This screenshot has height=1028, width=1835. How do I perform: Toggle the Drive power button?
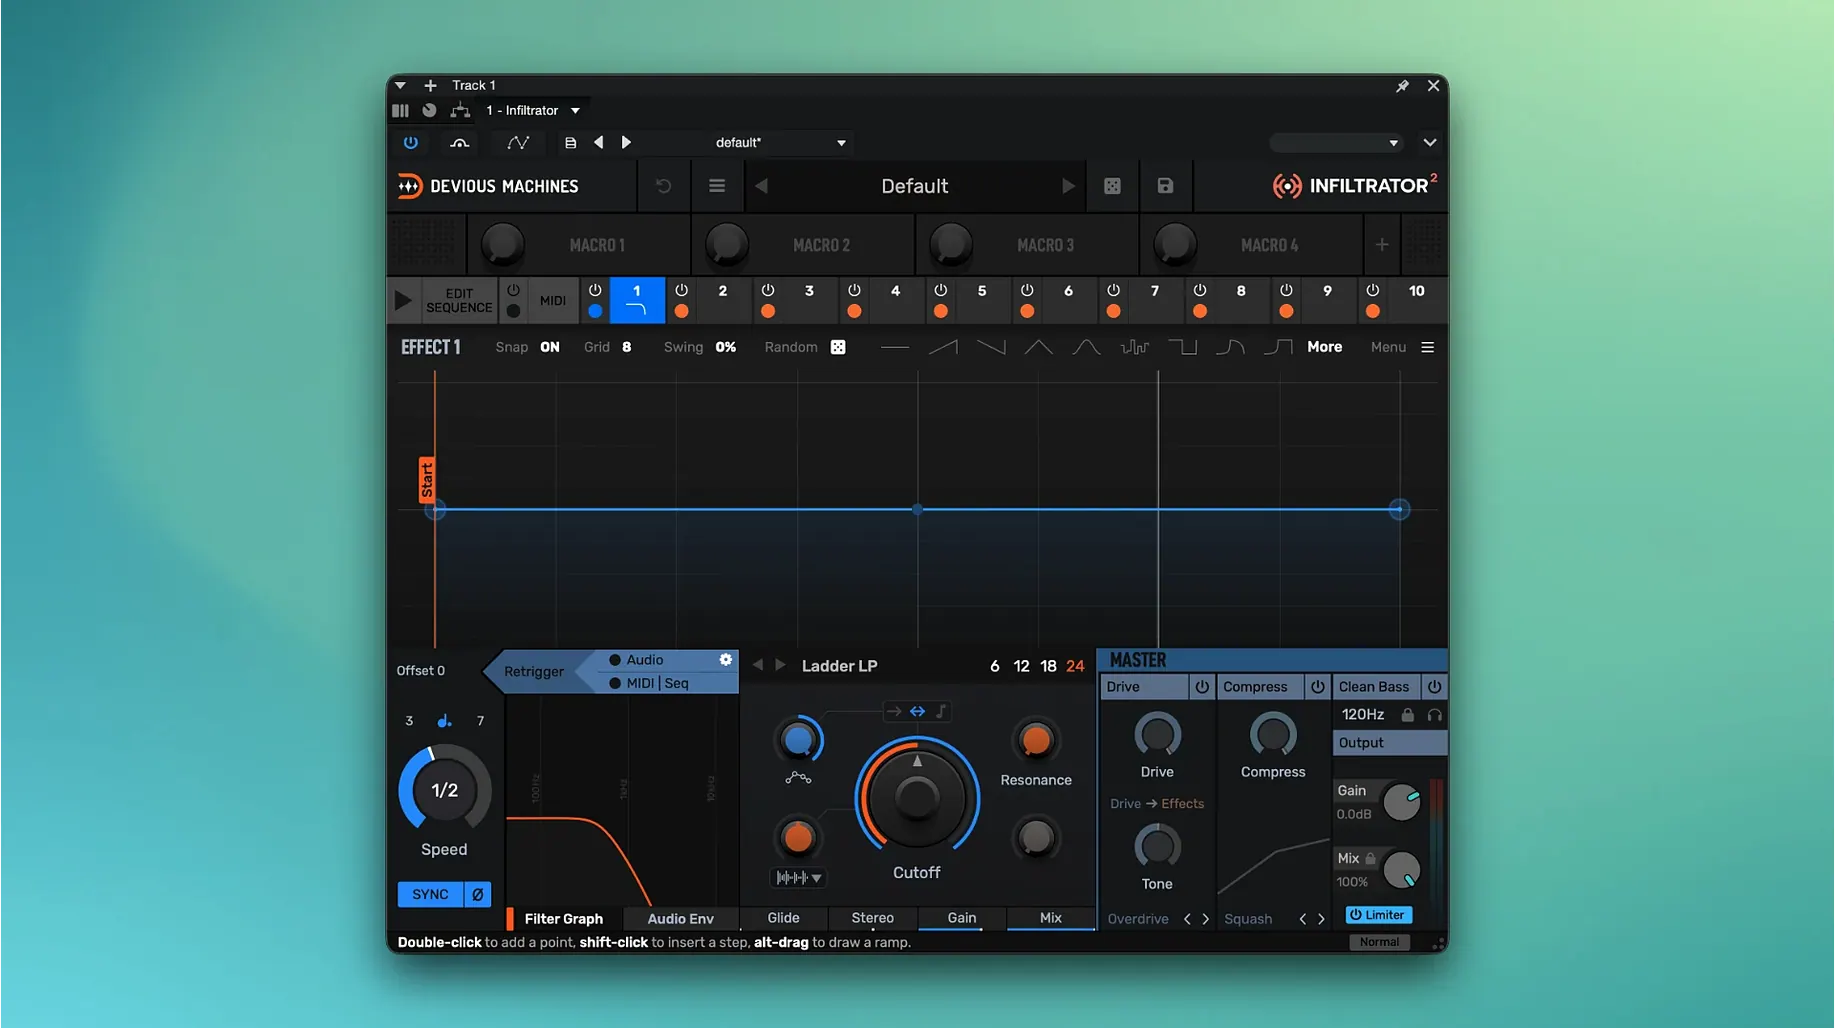1202,687
